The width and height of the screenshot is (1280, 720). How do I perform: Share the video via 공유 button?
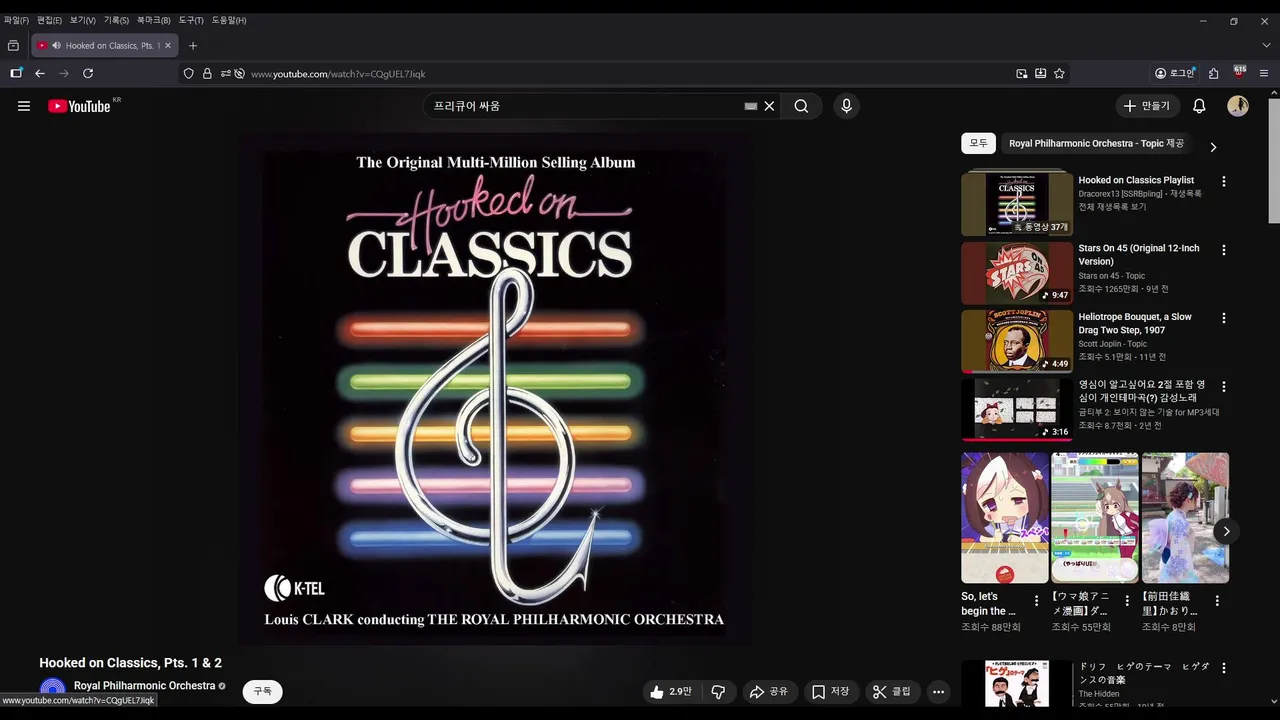(x=769, y=692)
